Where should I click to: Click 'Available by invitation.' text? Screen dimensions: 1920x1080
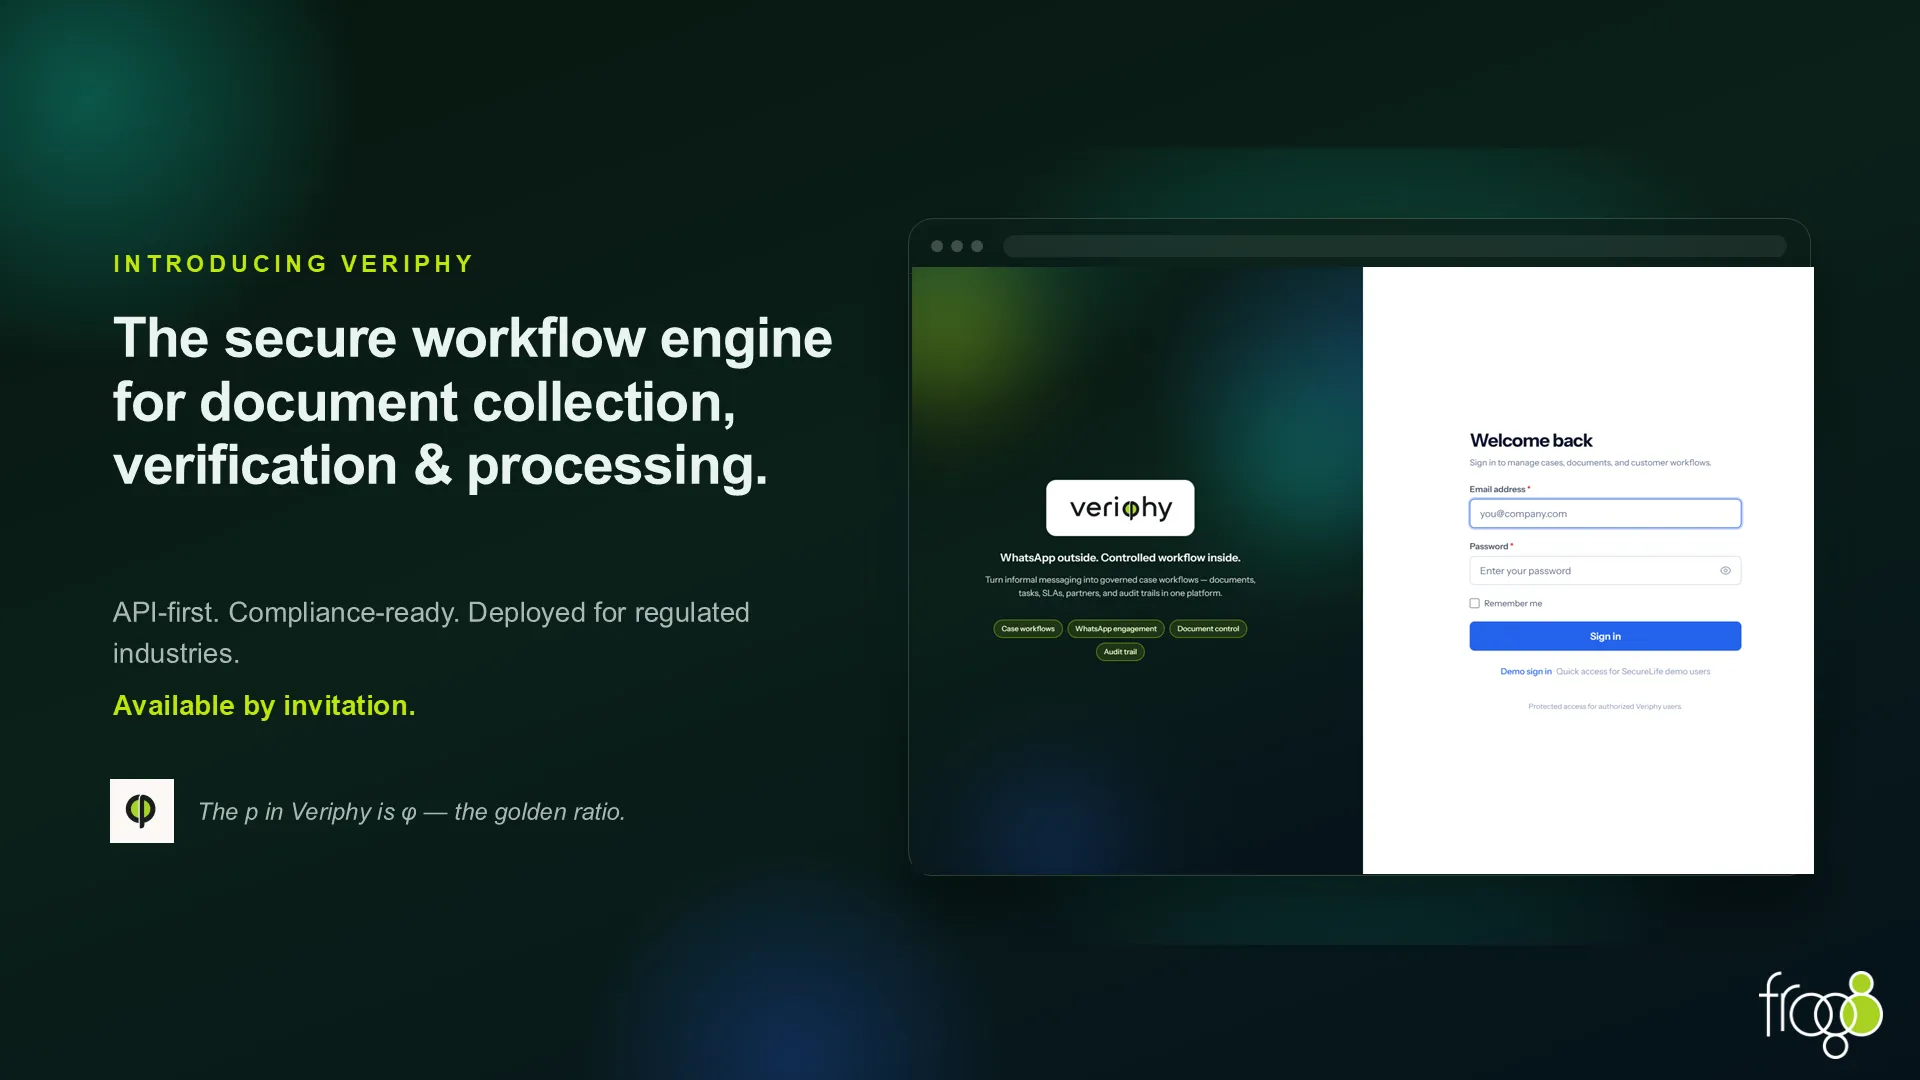[x=264, y=706]
